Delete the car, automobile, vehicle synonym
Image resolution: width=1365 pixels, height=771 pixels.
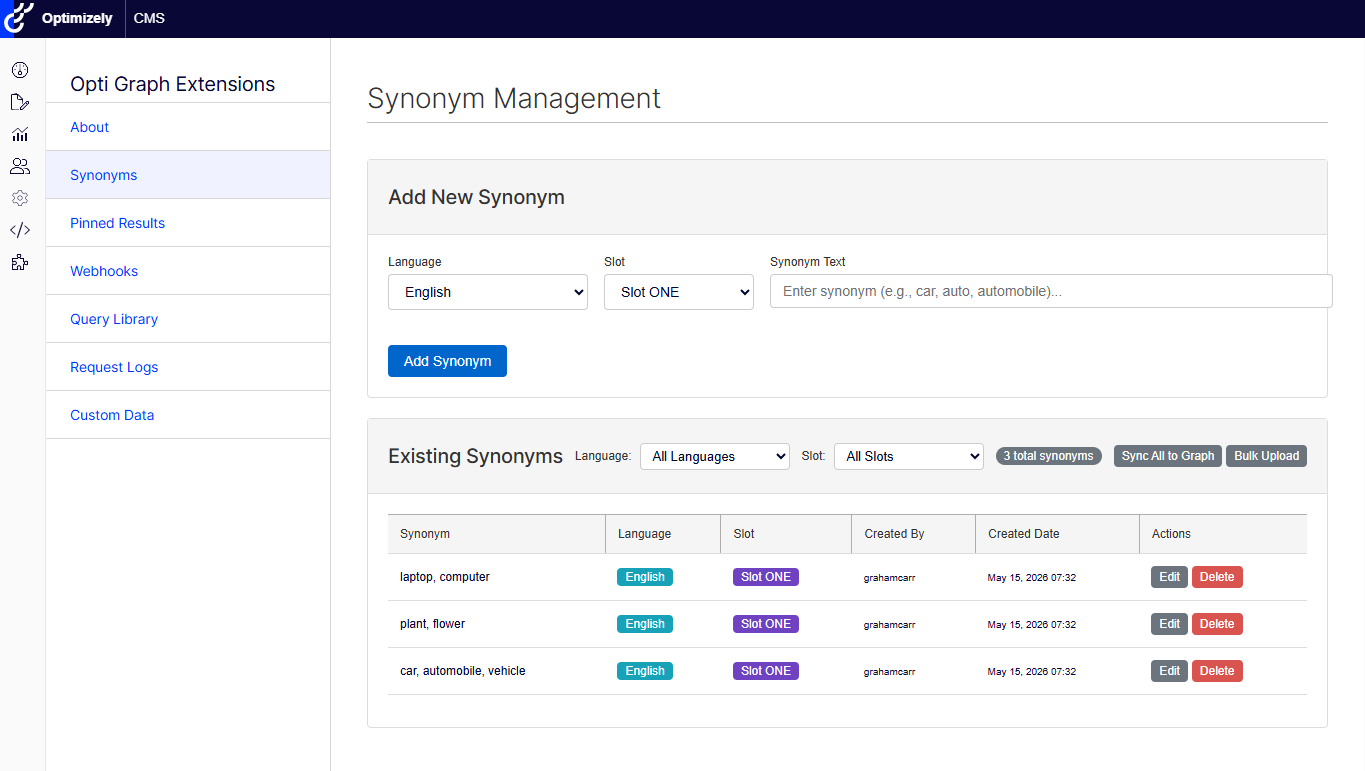[x=1217, y=671]
